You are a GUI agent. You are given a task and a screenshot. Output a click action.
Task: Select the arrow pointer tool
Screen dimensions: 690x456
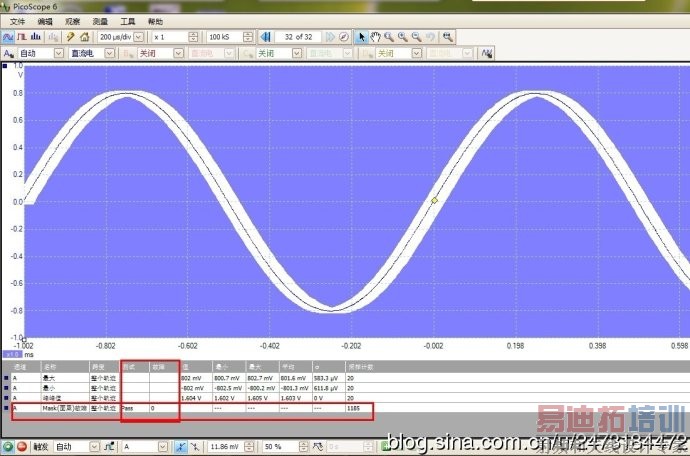coord(361,37)
